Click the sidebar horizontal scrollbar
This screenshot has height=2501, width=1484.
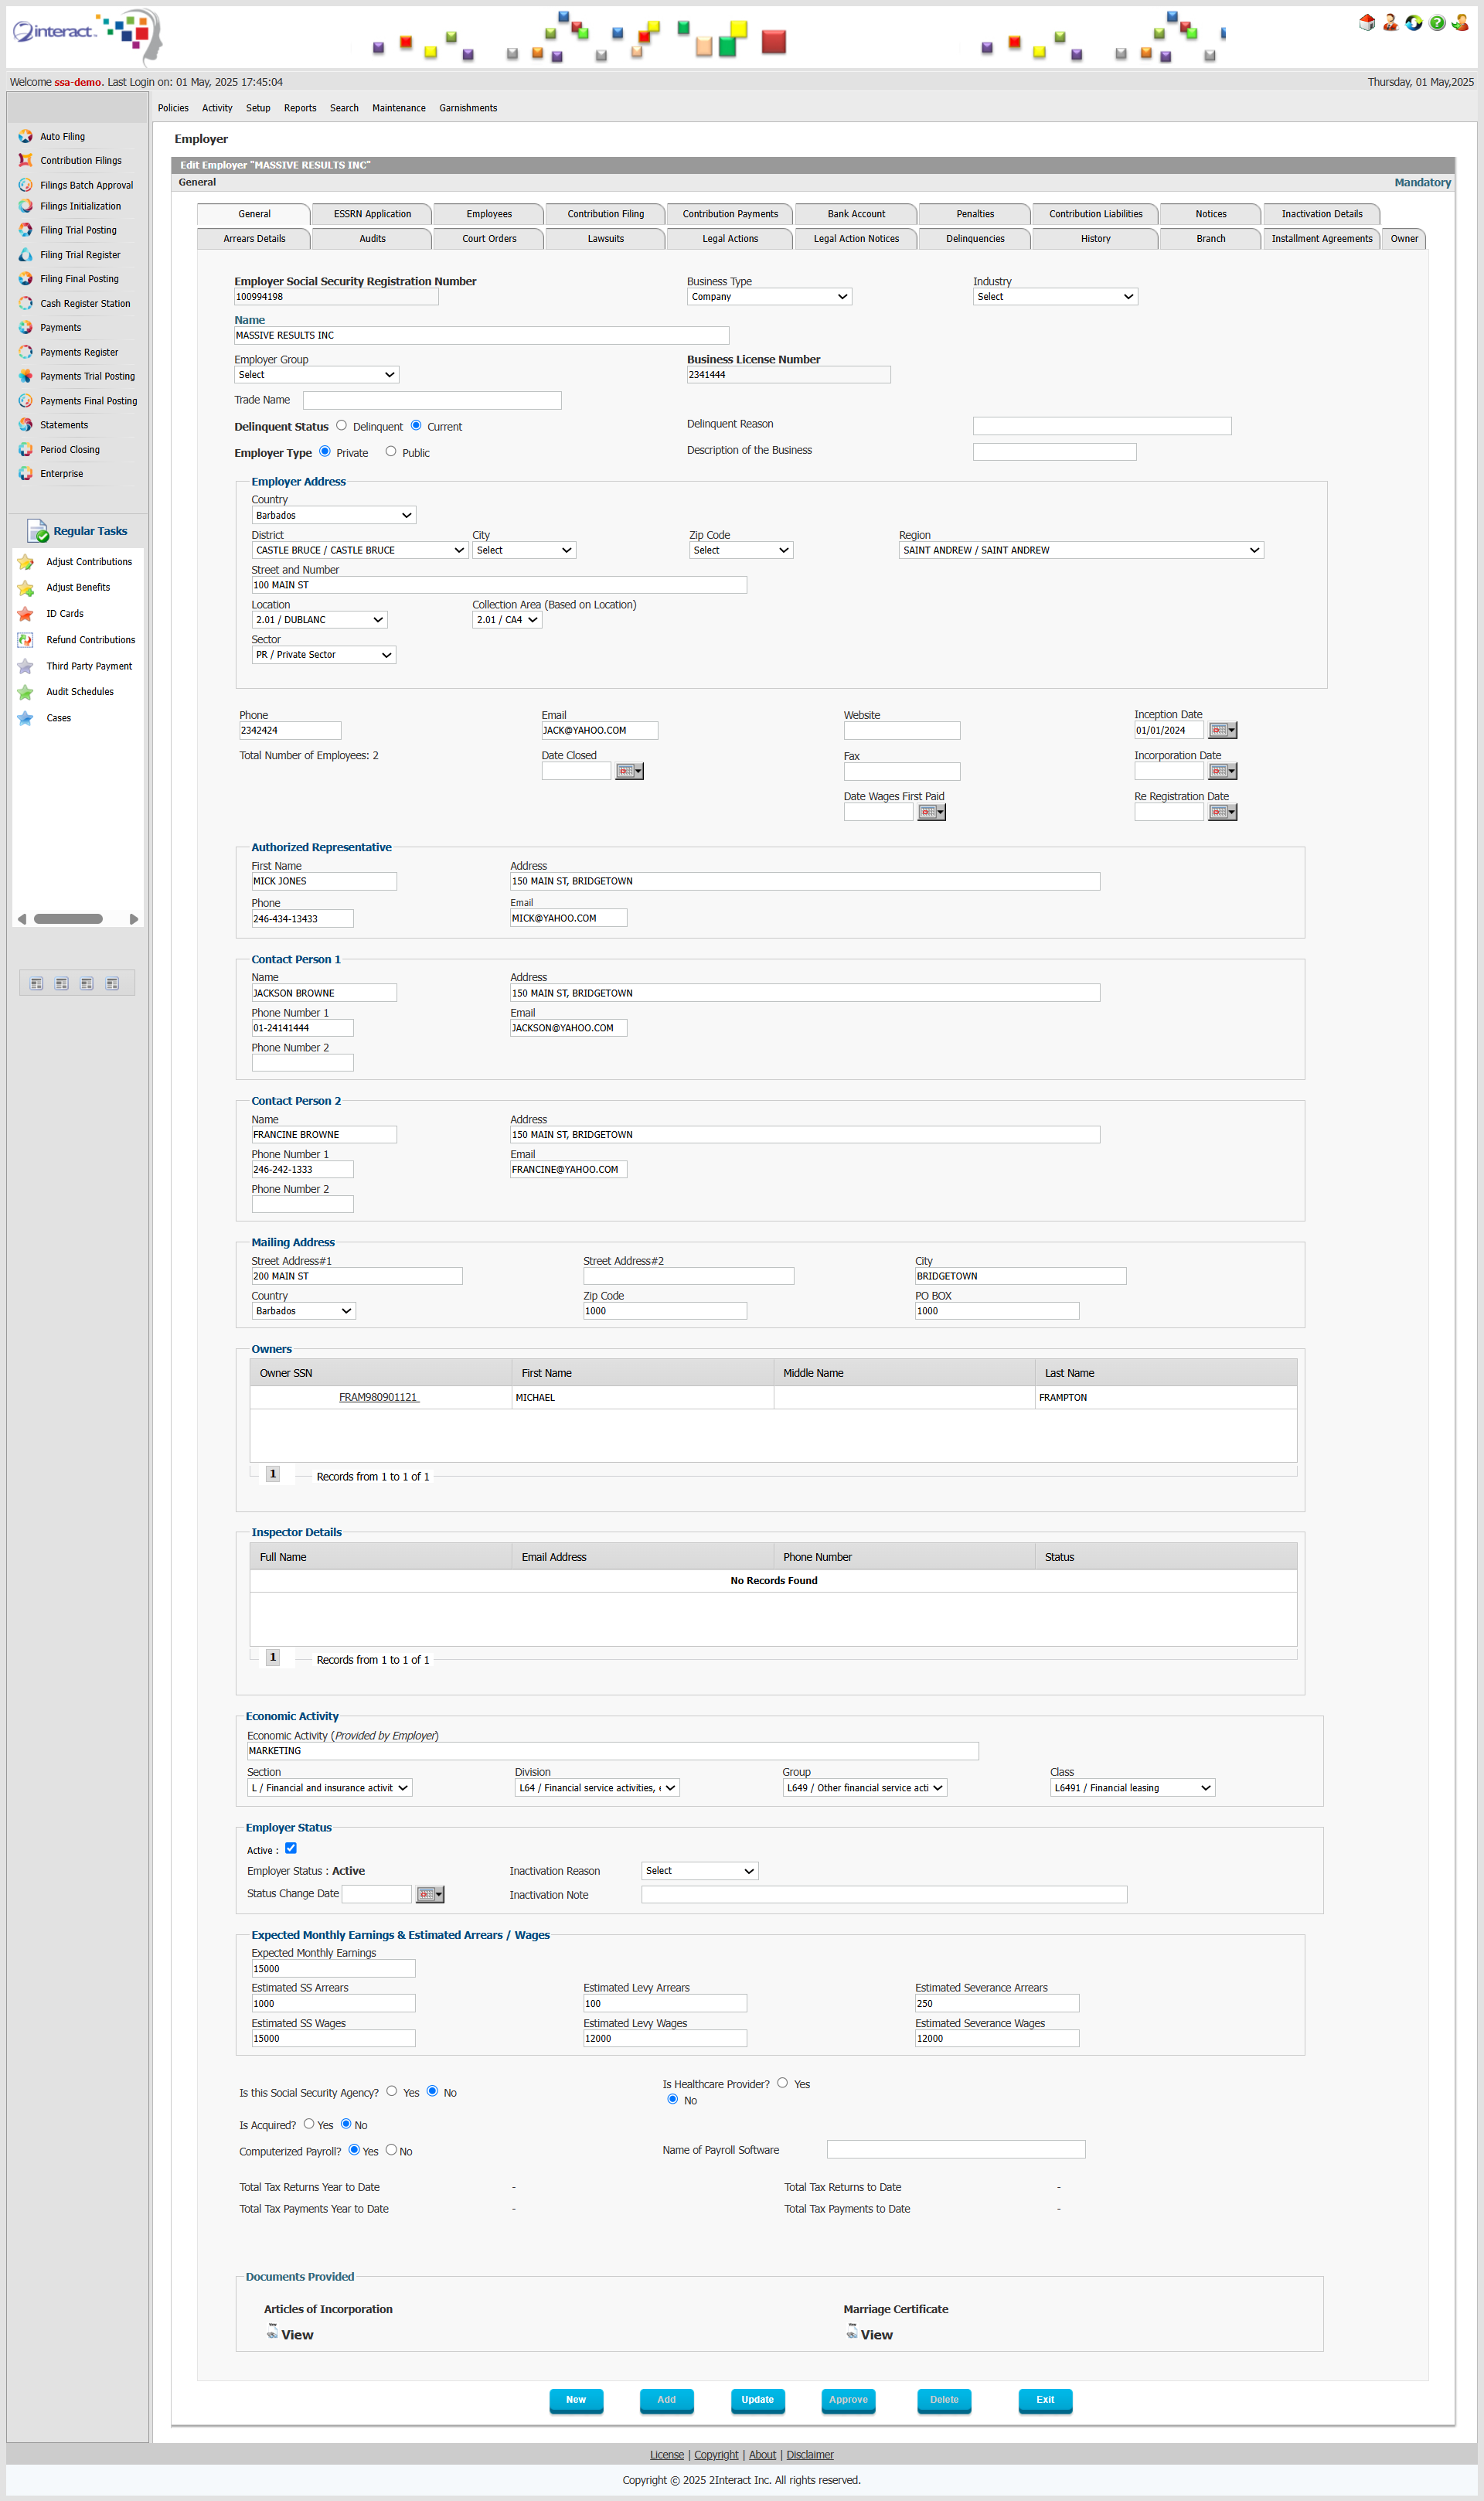(x=68, y=918)
